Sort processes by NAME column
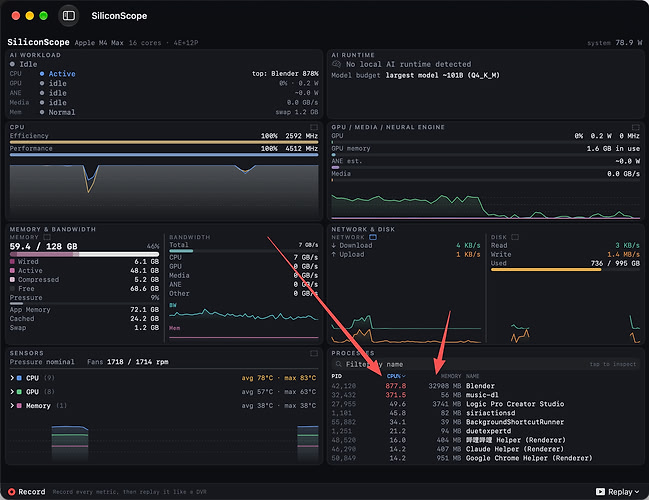 point(473,376)
